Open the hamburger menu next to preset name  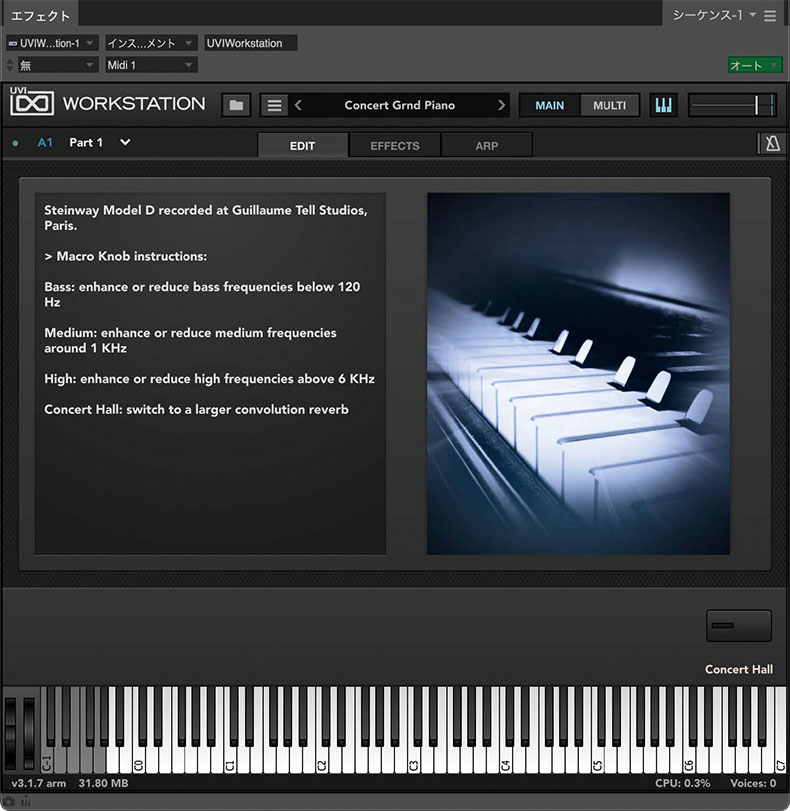[x=274, y=106]
